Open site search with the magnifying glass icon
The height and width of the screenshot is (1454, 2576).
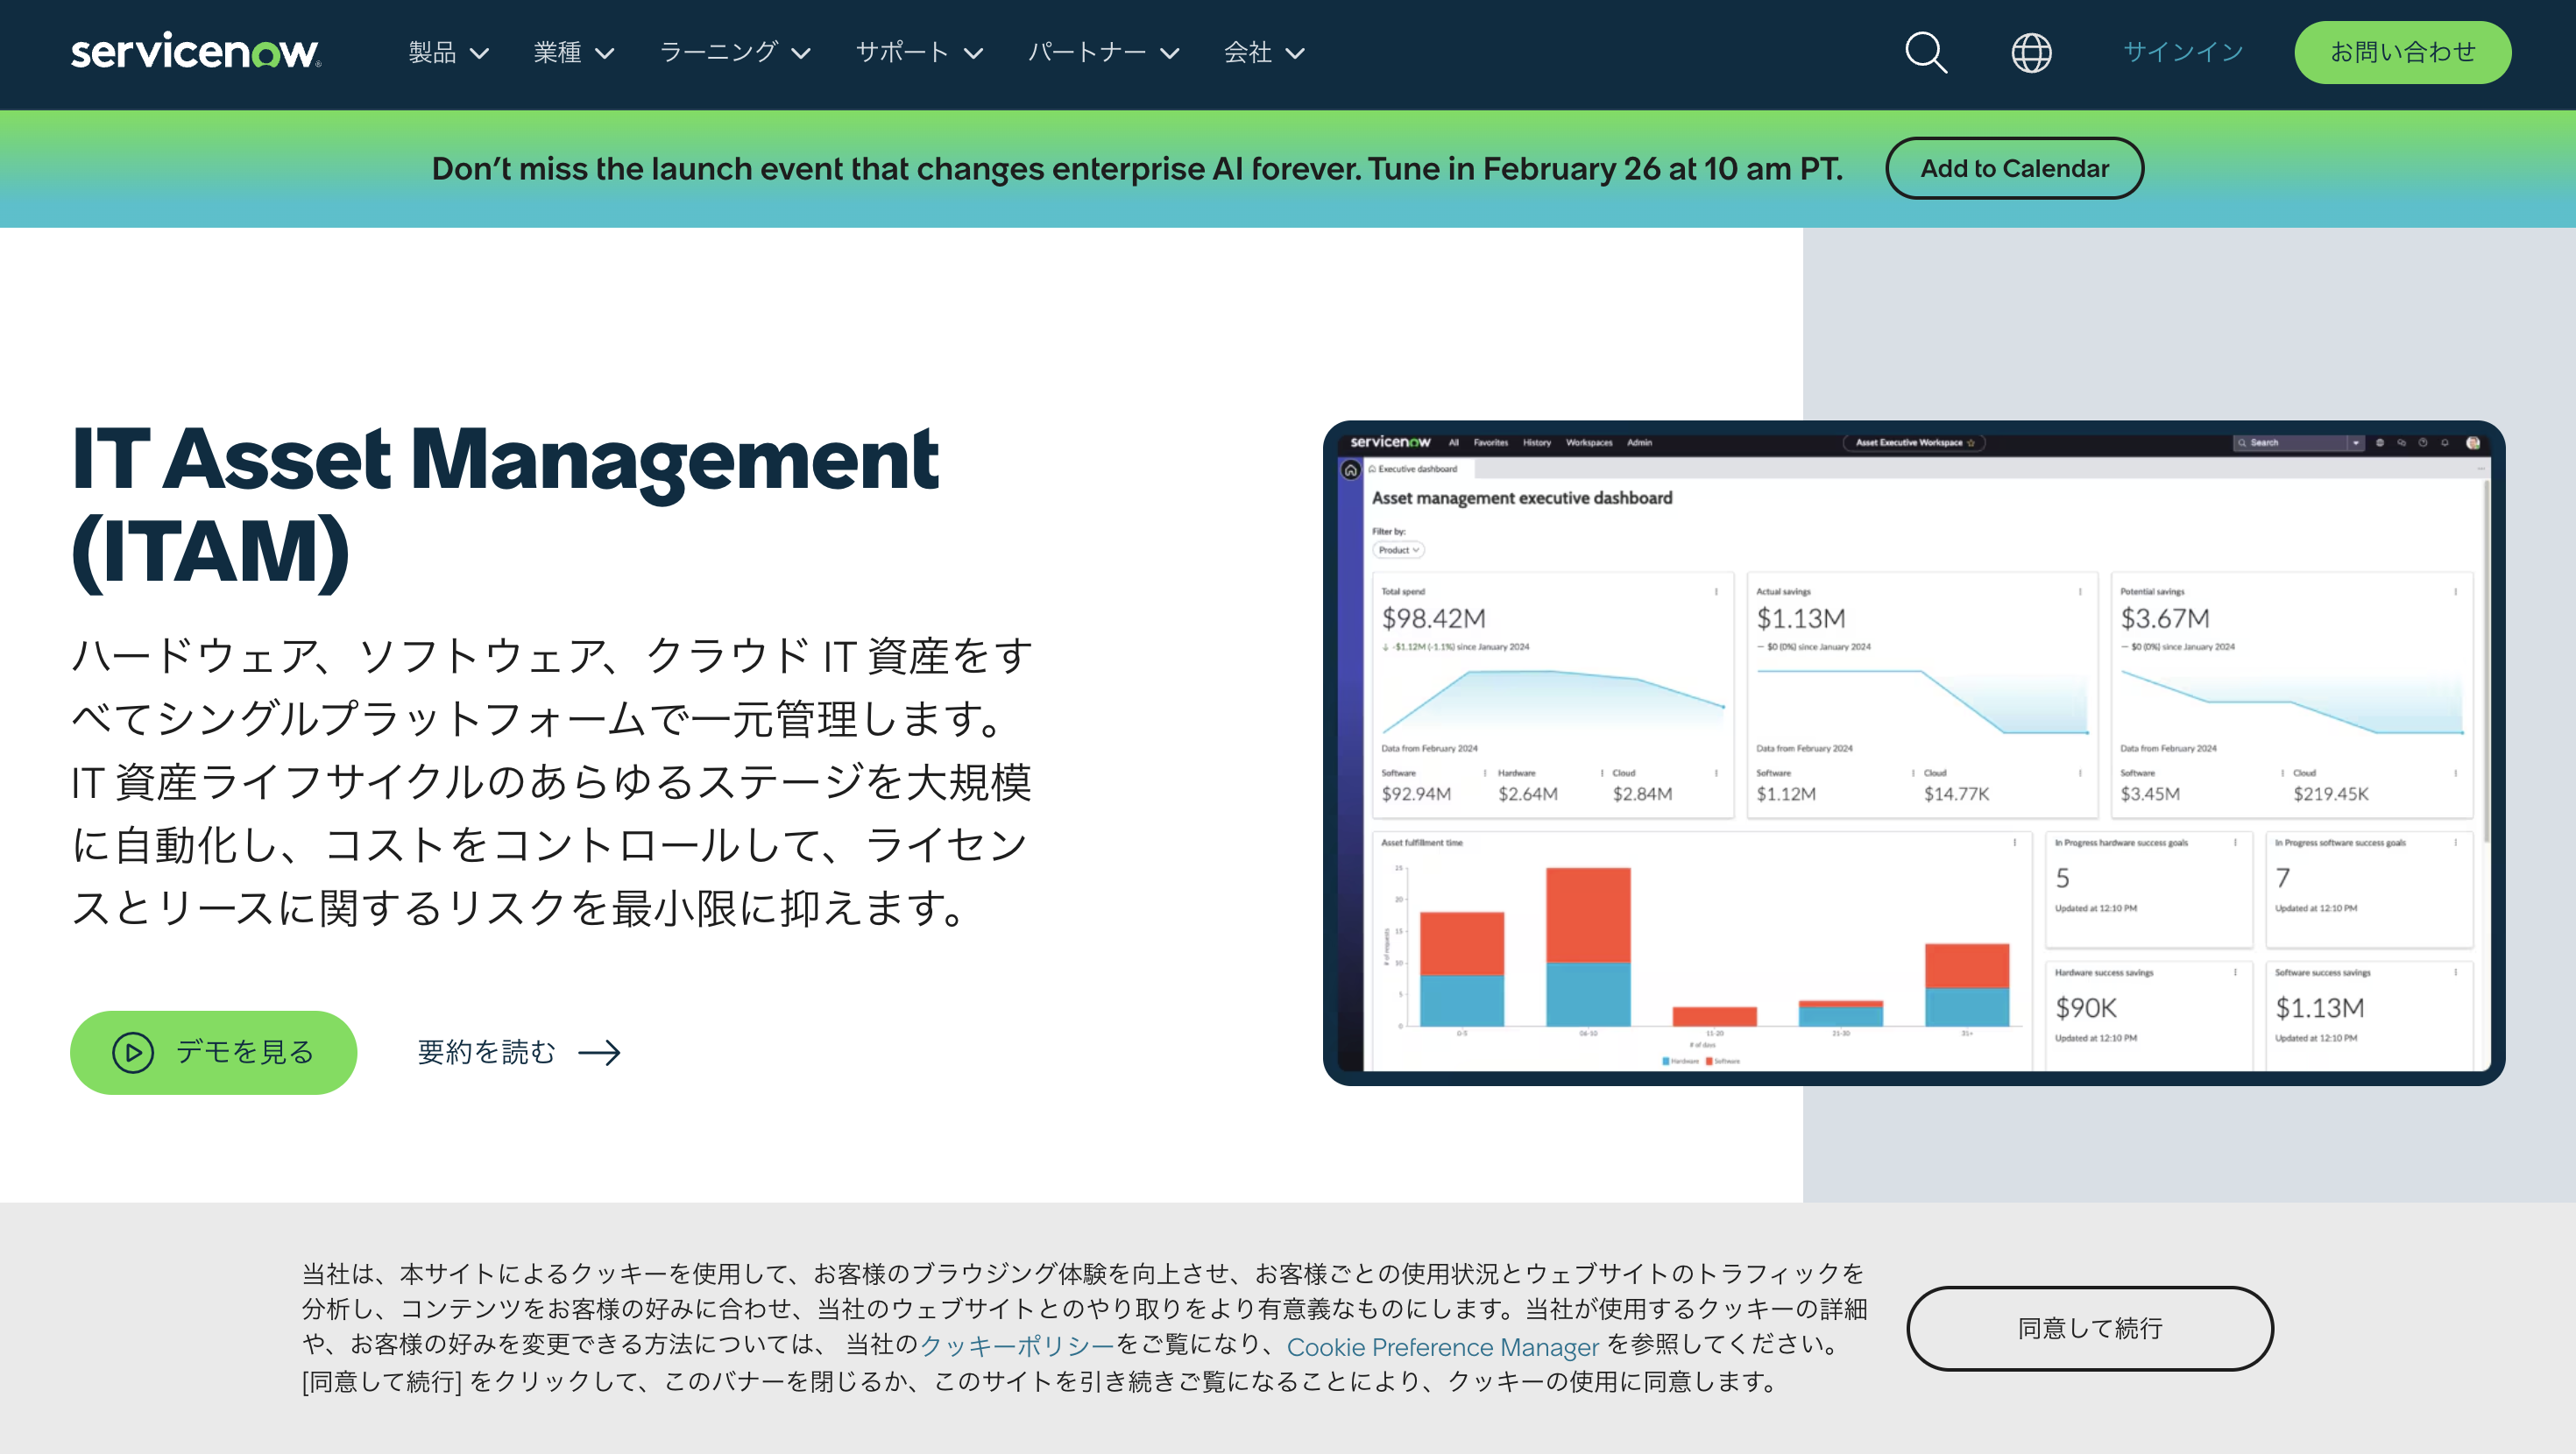click(x=1925, y=52)
